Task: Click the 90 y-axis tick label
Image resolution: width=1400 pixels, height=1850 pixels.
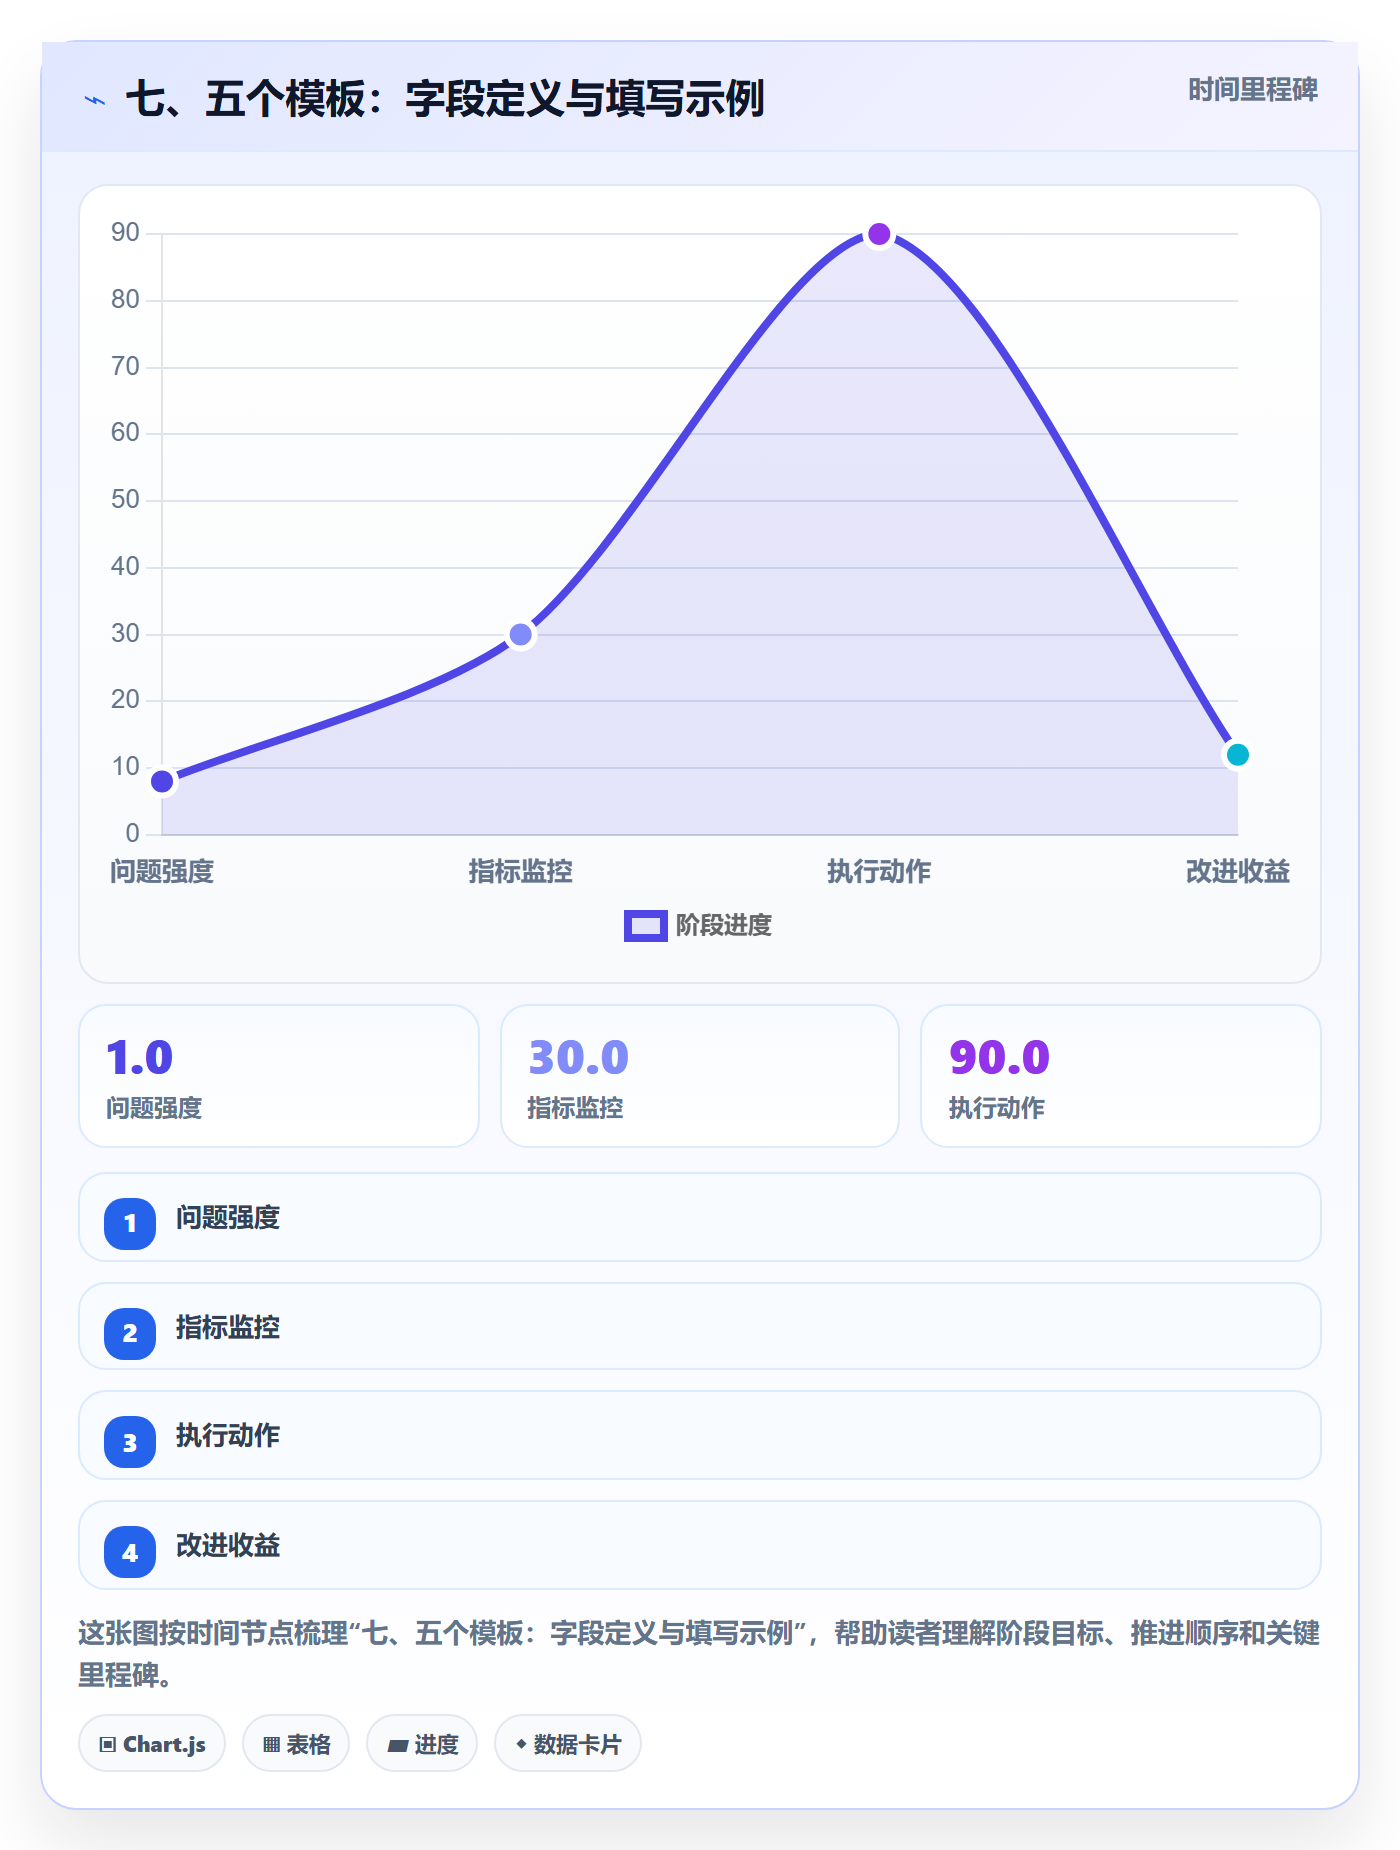Action: (x=125, y=232)
